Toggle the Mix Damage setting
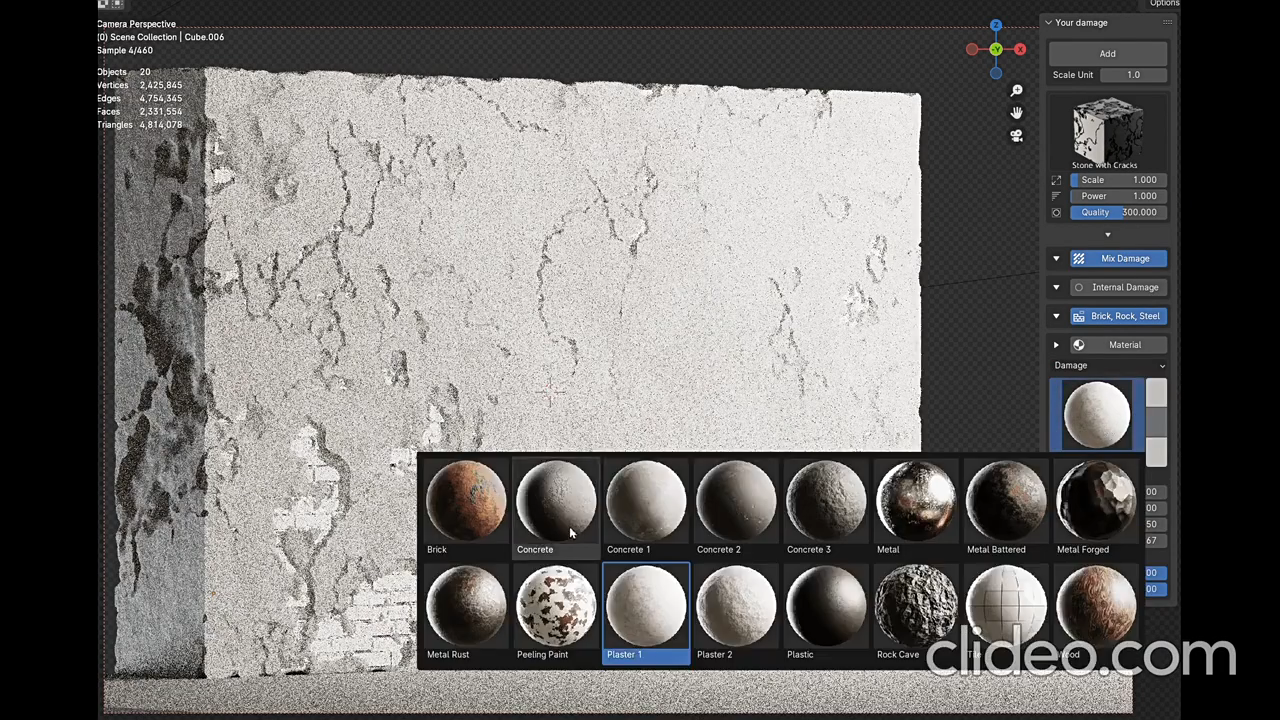Image resolution: width=1280 pixels, height=720 pixels. [x=1125, y=258]
